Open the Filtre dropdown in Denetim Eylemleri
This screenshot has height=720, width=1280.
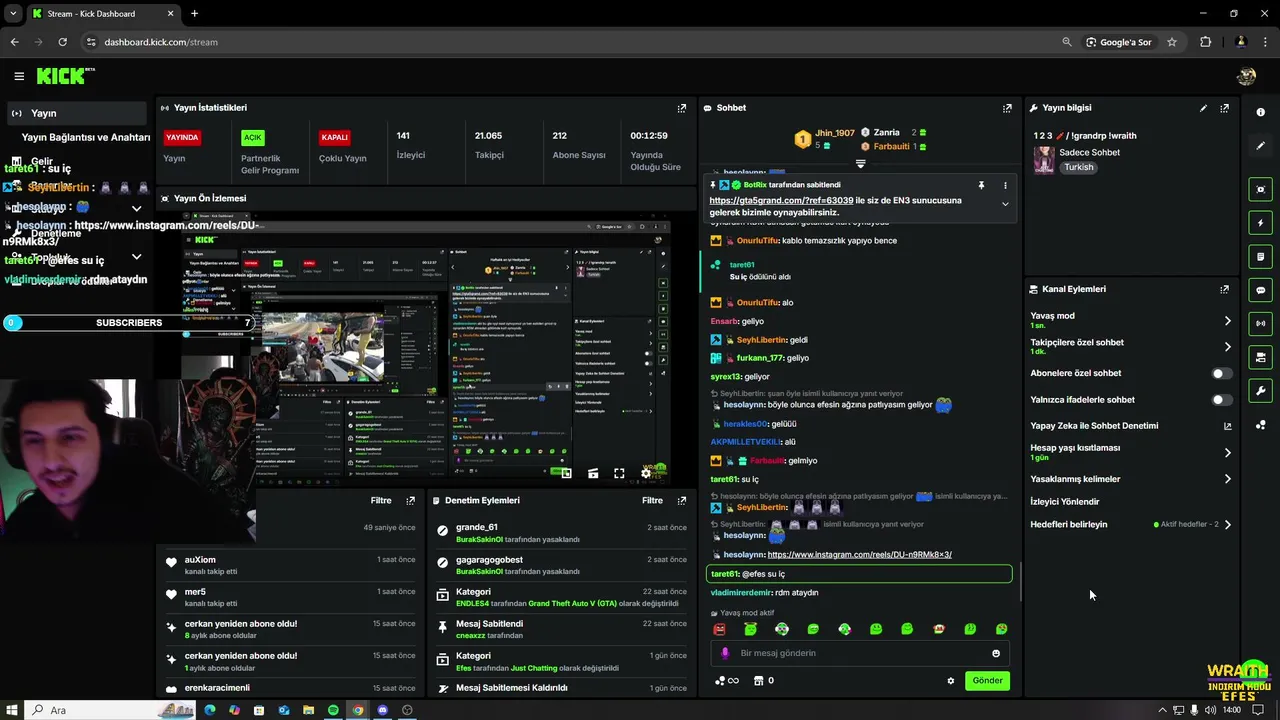click(652, 500)
